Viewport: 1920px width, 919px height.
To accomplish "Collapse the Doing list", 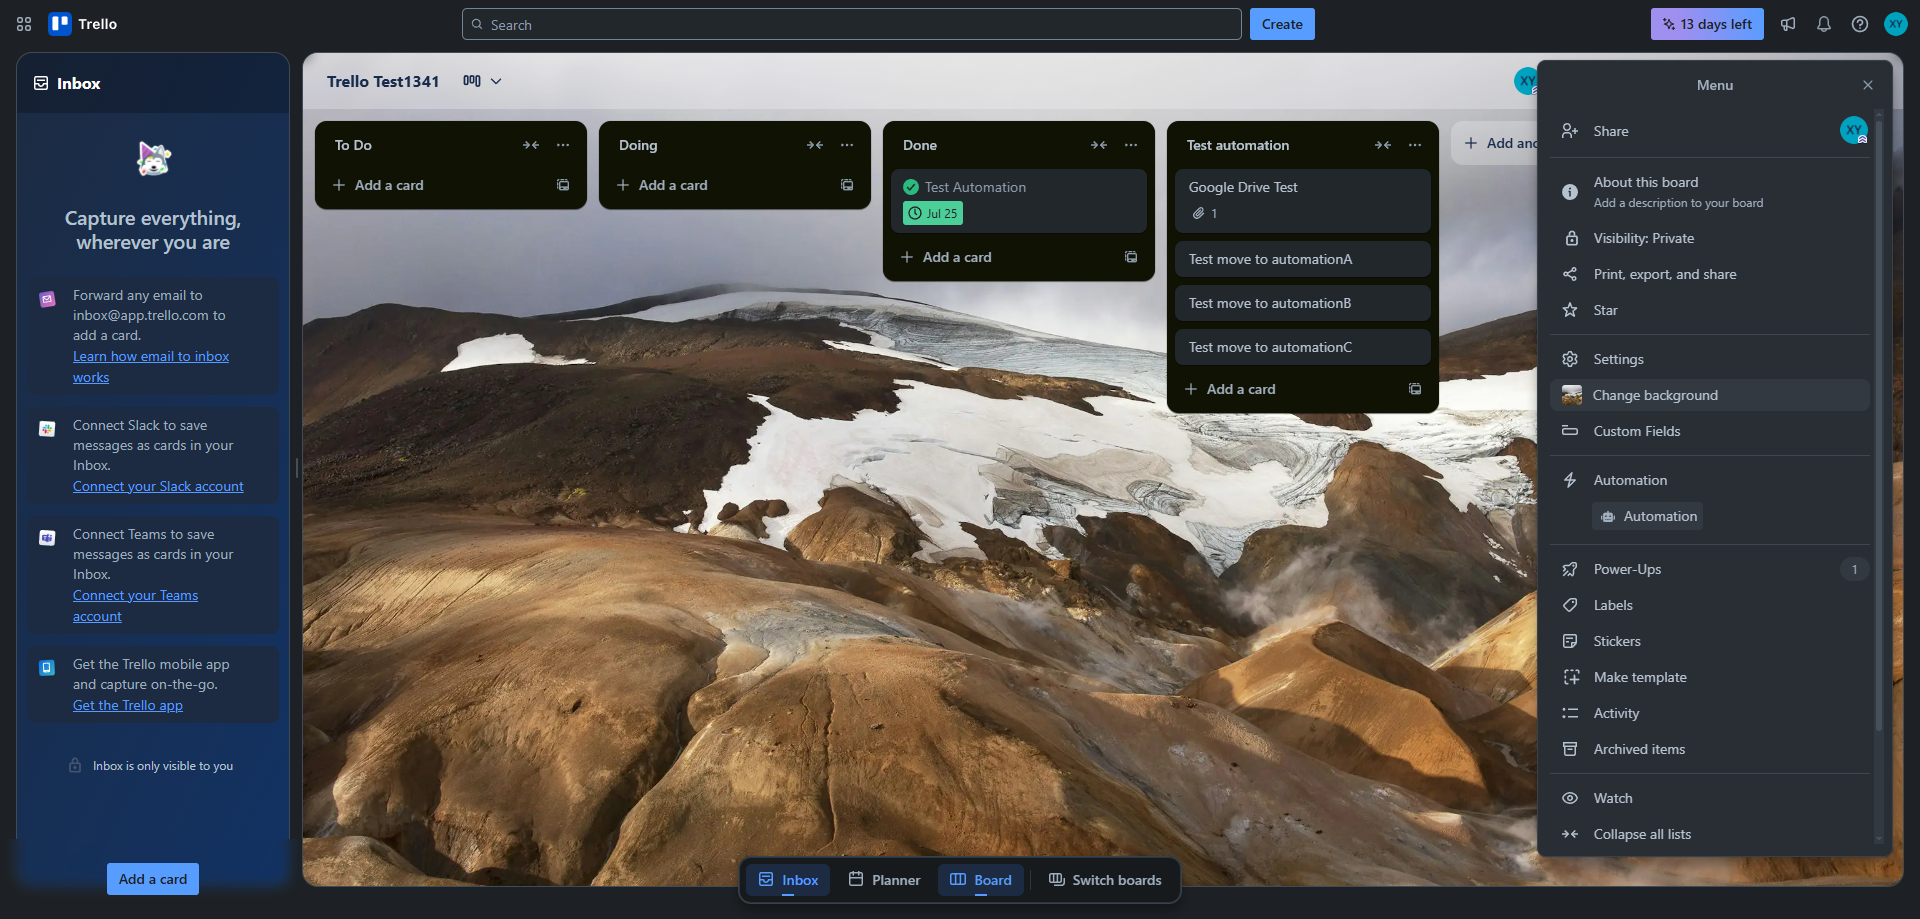I will (815, 145).
